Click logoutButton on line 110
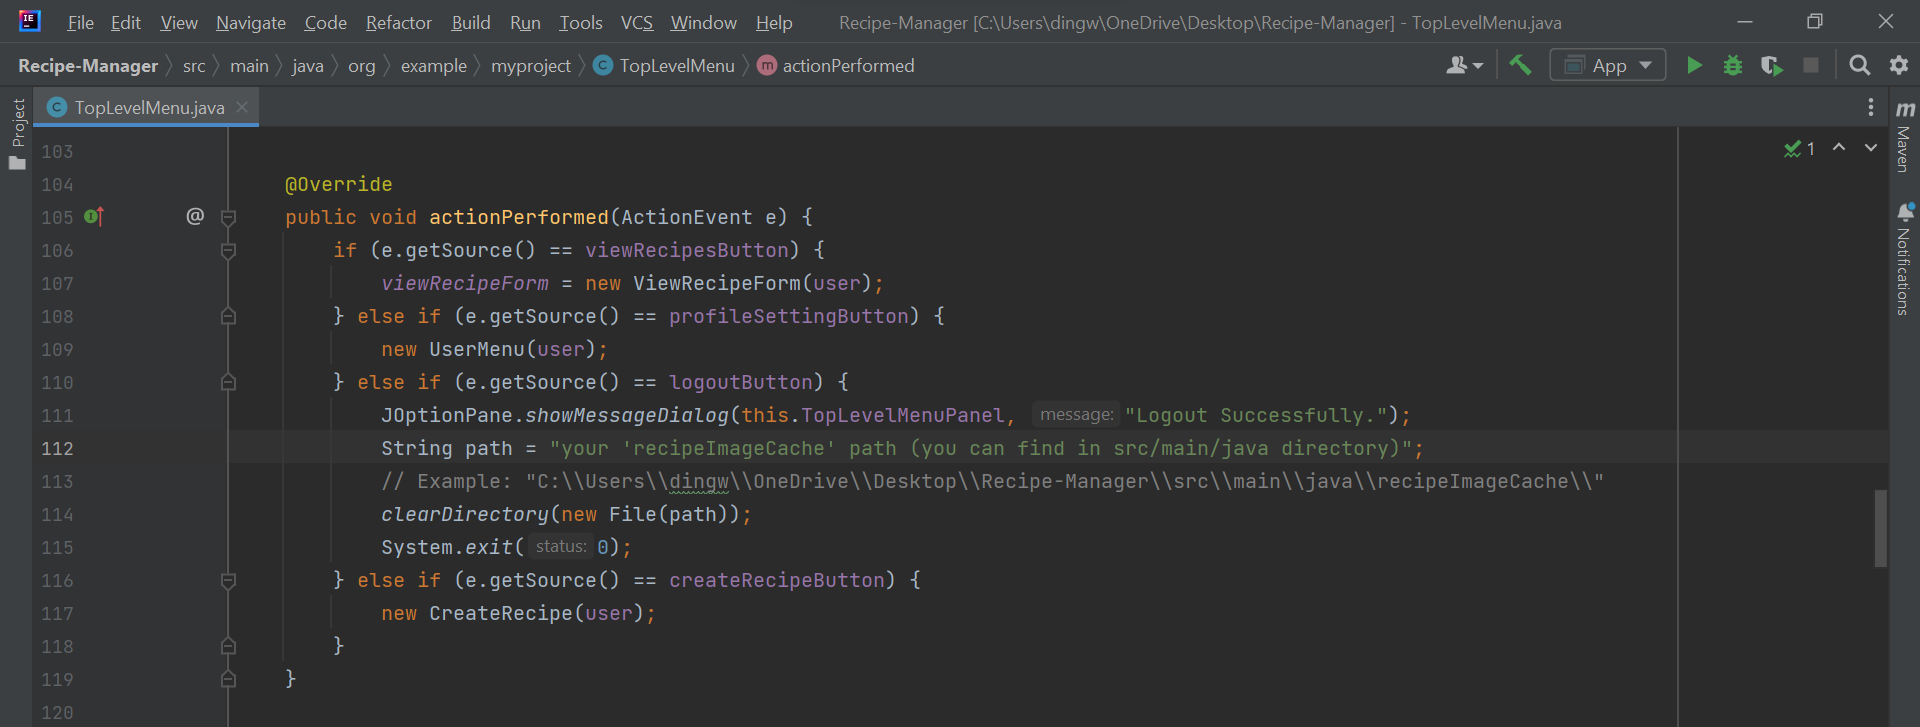This screenshot has width=1920, height=727. tap(741, 382)
